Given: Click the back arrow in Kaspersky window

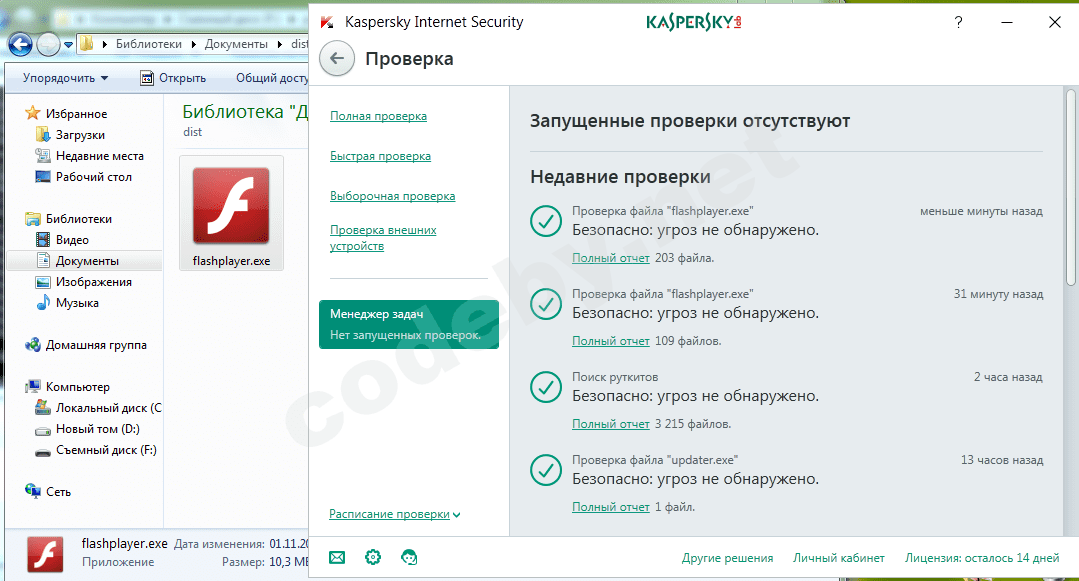Looking at the screenshot, I should 337,59.
